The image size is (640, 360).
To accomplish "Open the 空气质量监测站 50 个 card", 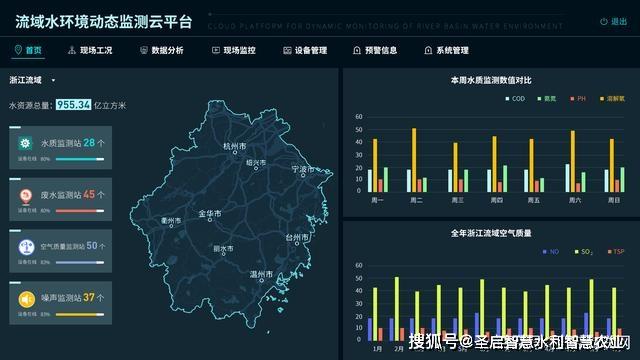I will coord(60,251).
